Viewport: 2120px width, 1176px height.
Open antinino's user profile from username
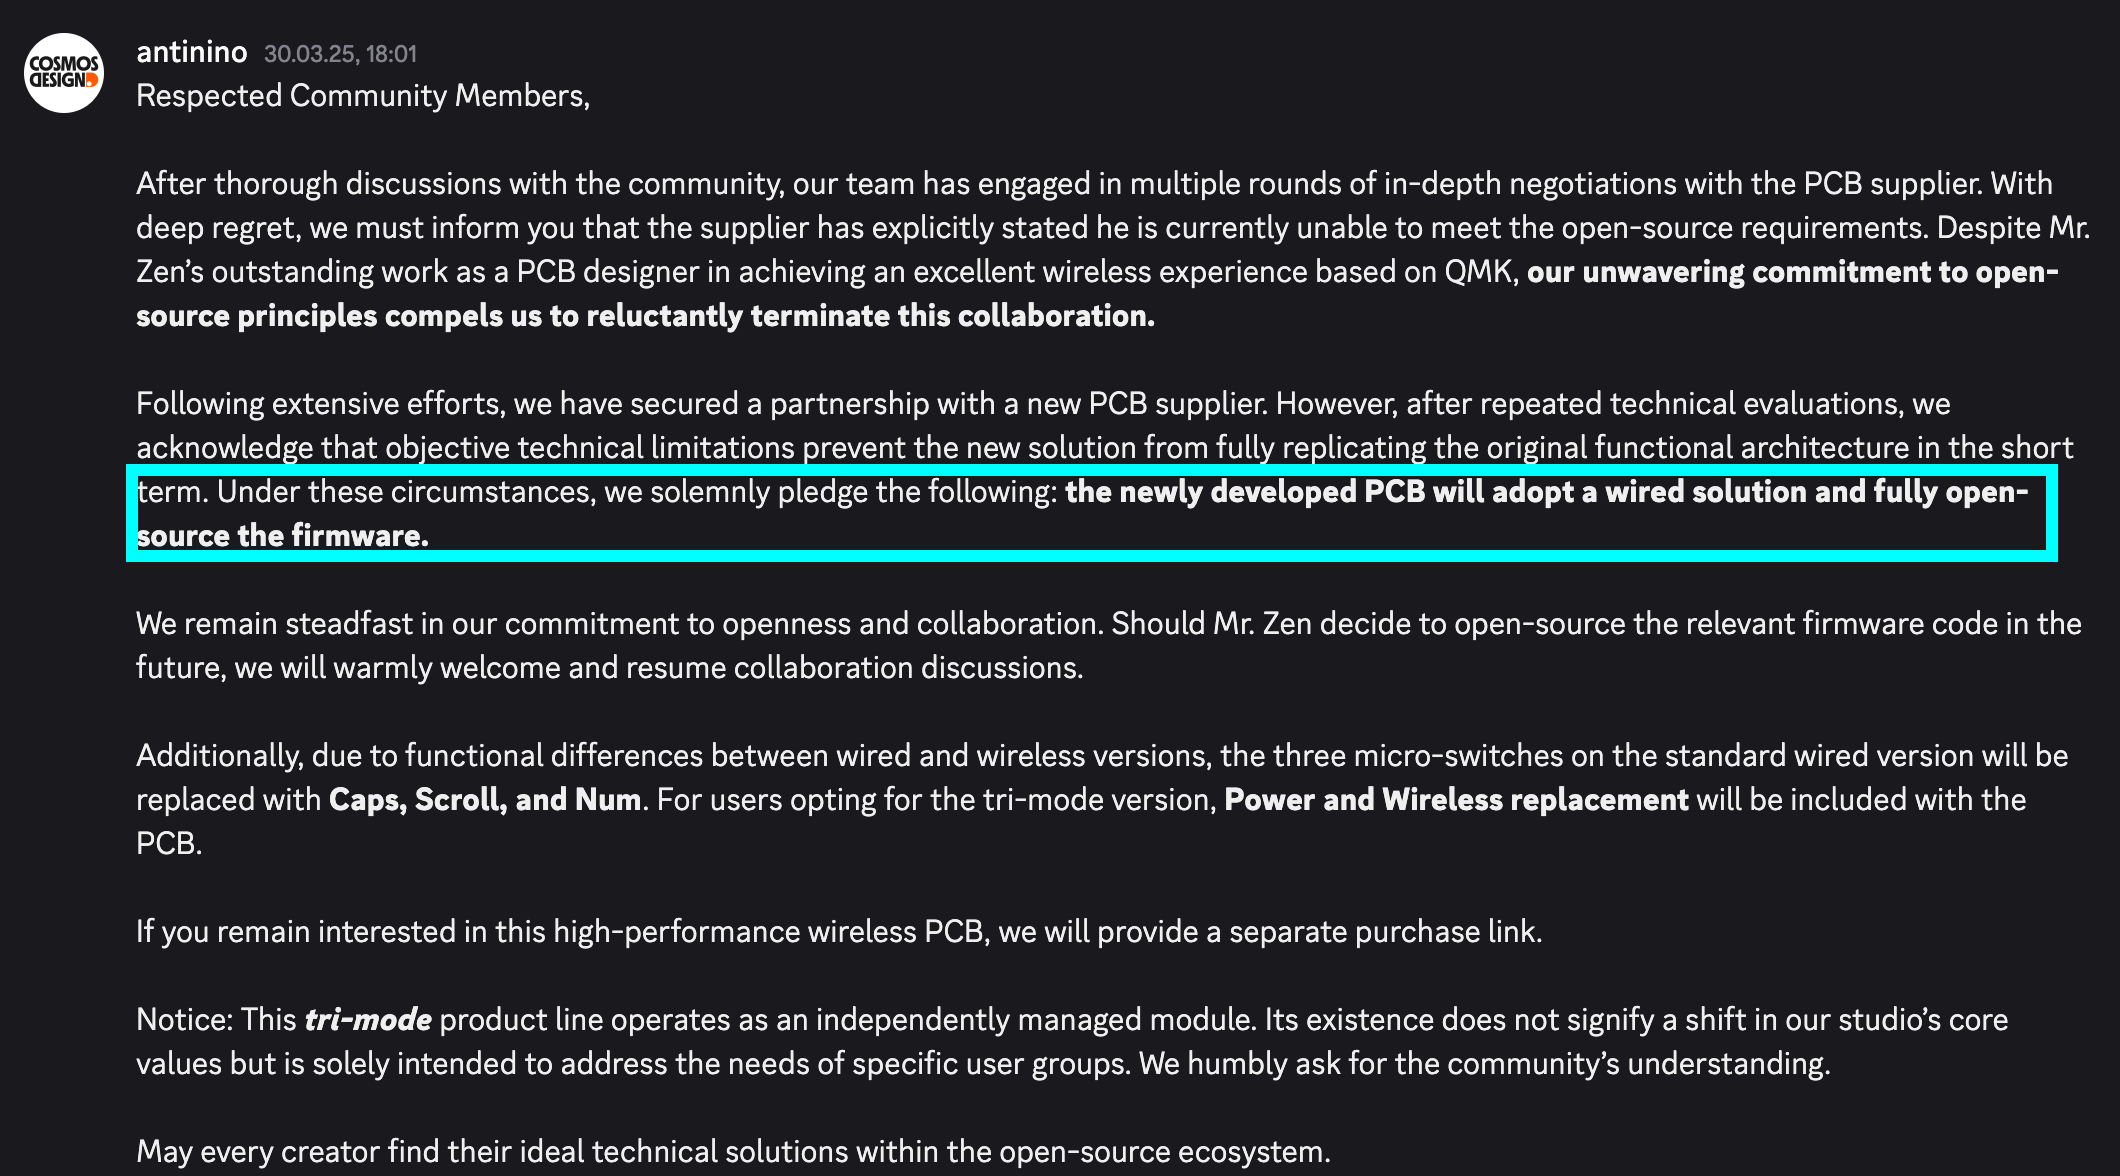192,52
